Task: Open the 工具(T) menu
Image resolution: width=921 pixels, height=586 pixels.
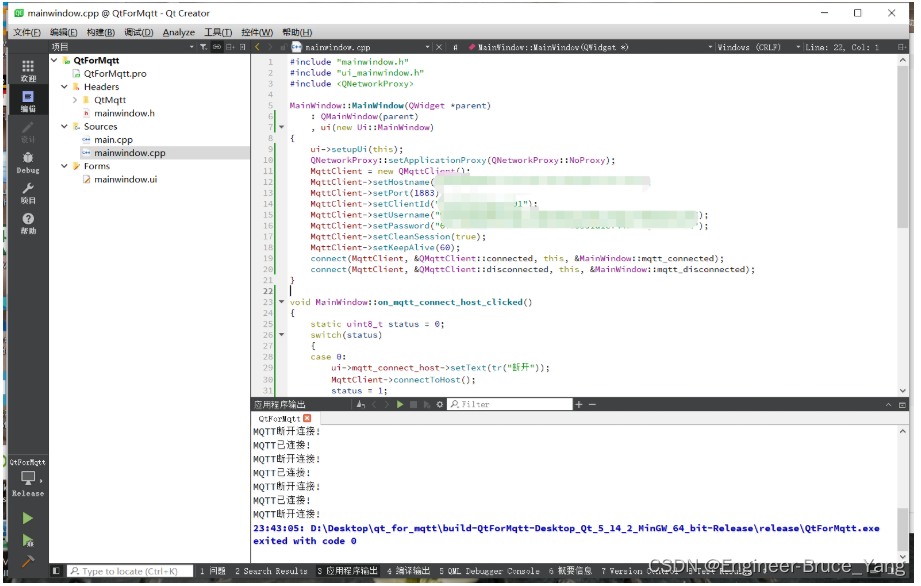Action: (x=218, y=32)
